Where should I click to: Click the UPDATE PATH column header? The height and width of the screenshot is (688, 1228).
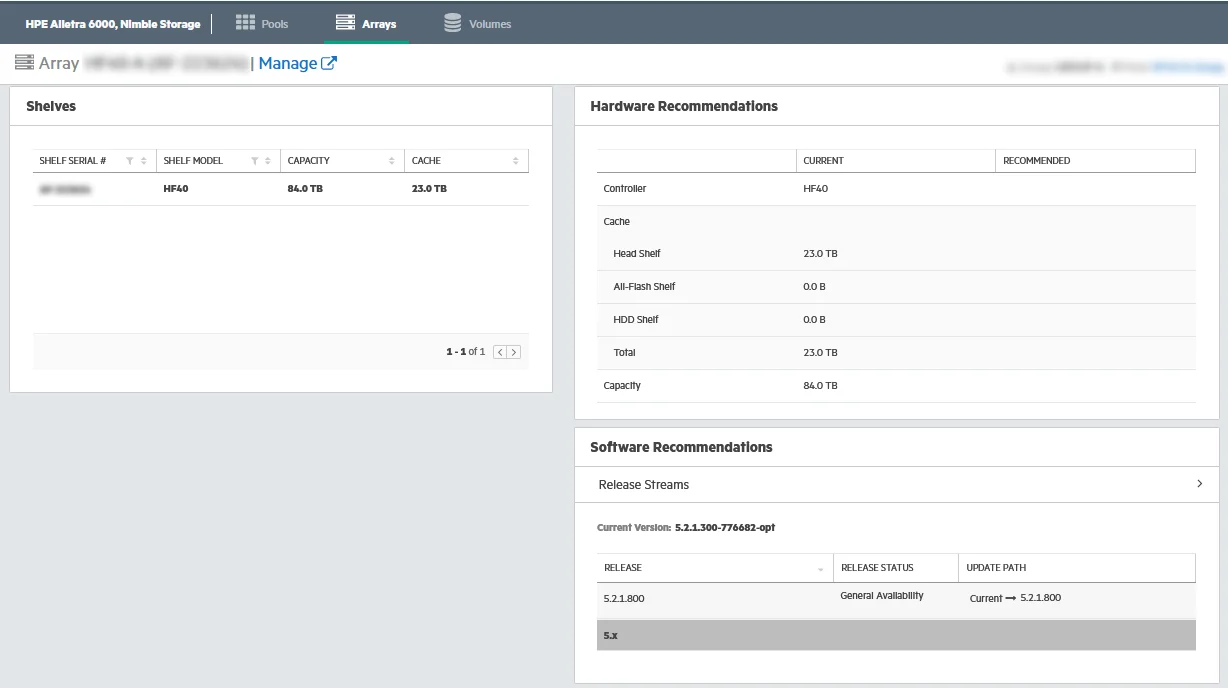click(996, 568)
